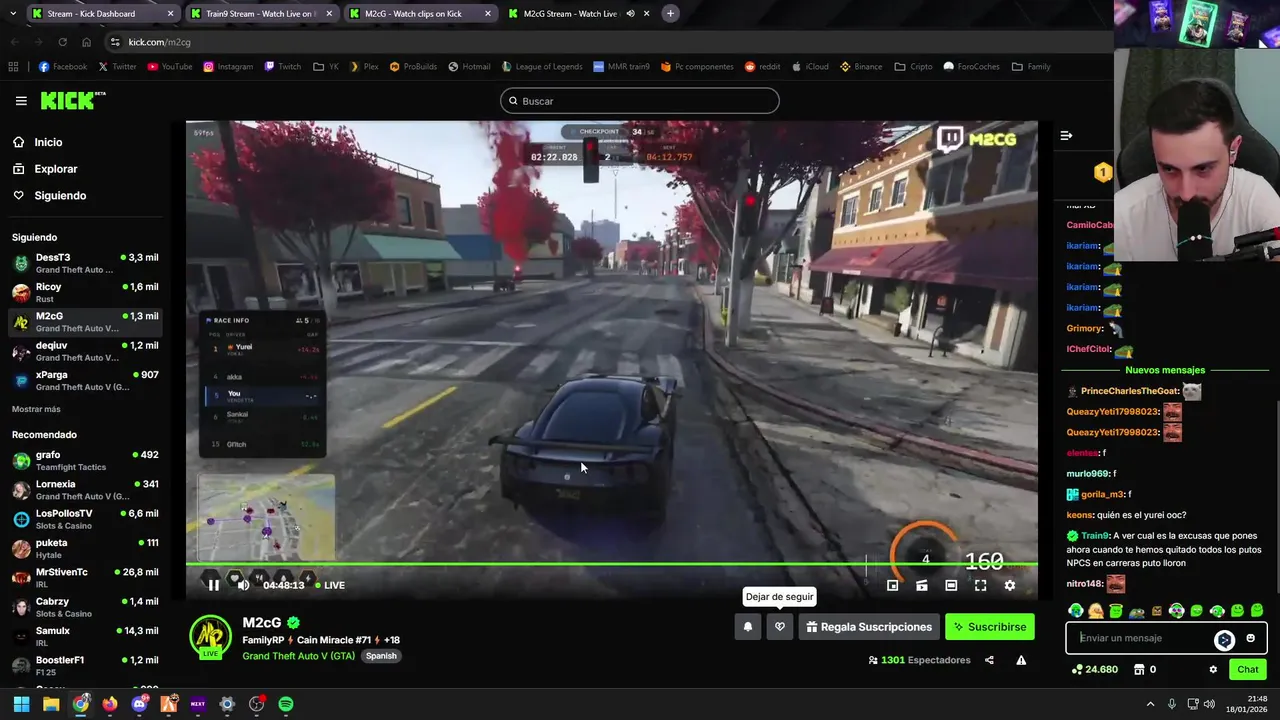Open xParga channel in followed list
Image resolution: width=1280 pixels, height=720 pixels.
(x=85, y=380)
